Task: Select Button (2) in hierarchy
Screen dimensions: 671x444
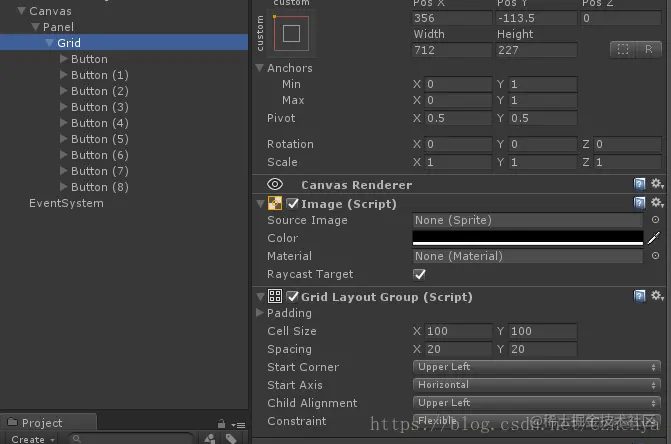Action: (x=100, y=91)
